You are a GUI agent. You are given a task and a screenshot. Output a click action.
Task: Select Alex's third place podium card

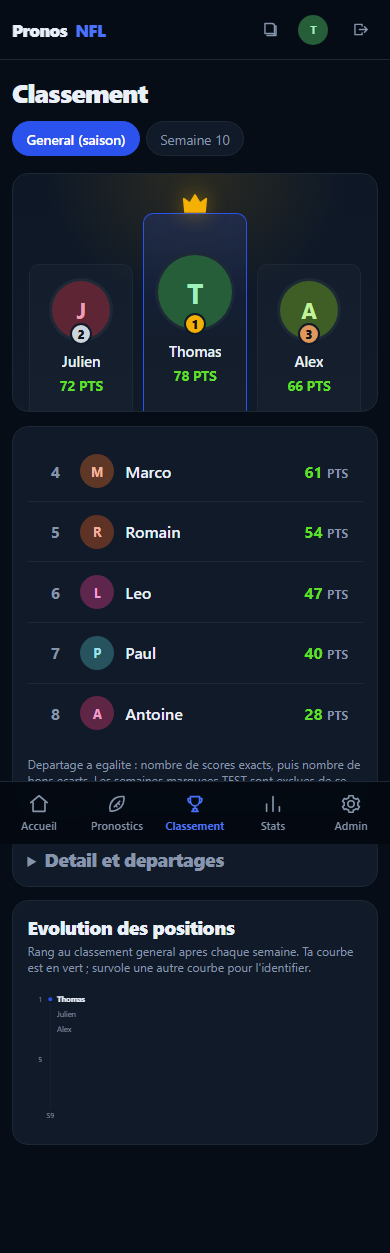coord(309,337)
